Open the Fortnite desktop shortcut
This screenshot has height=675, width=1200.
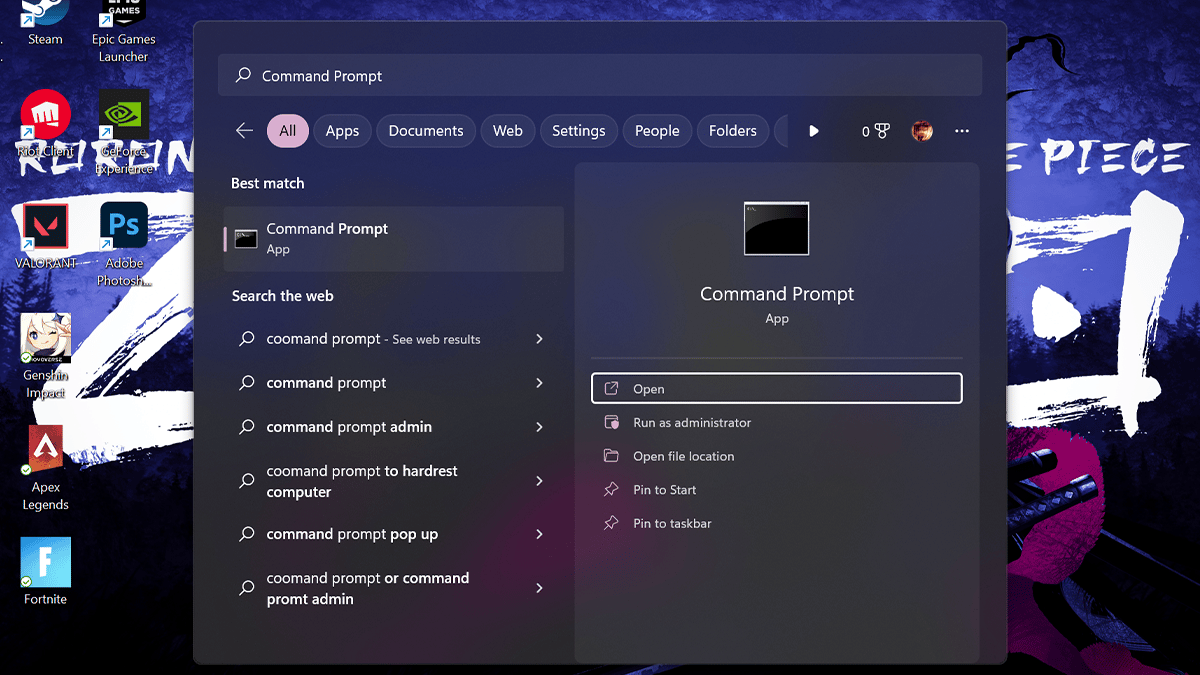pos(46,563)
